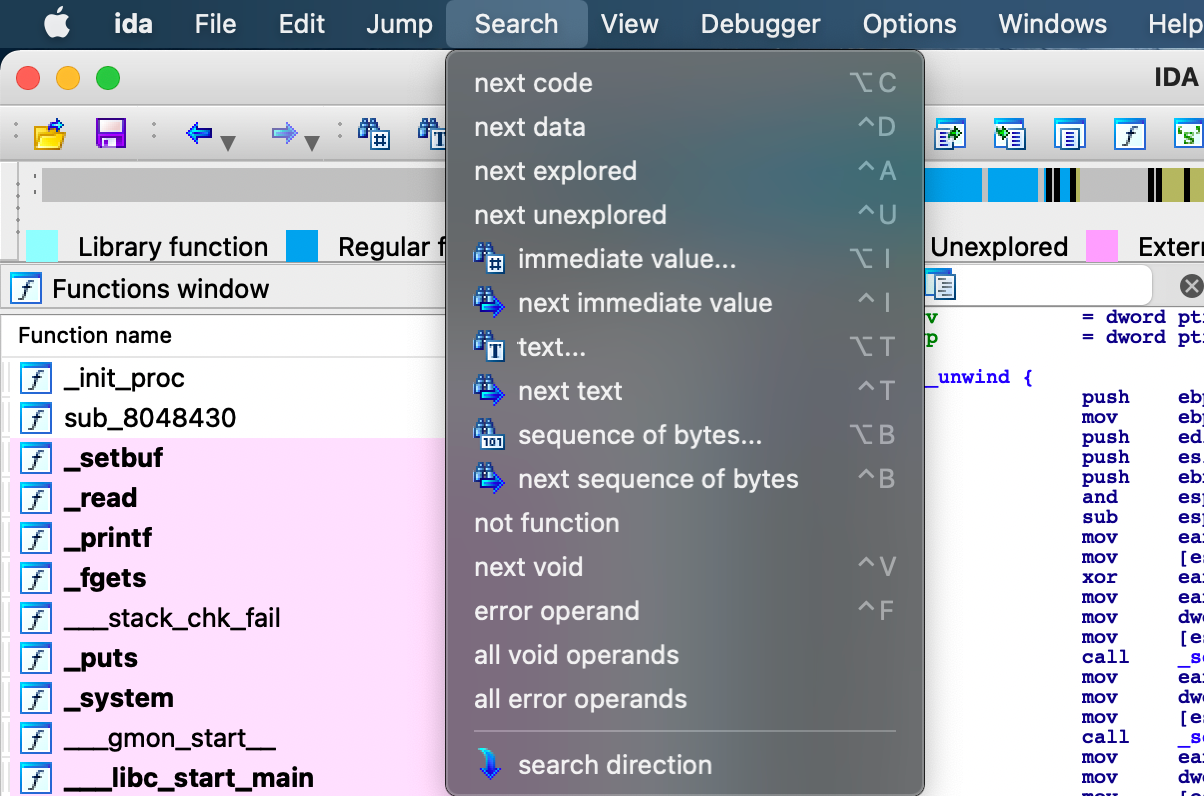Click the disassembly view tab icon
Viewport: 1204px width, 796px height.
[941, 286]
